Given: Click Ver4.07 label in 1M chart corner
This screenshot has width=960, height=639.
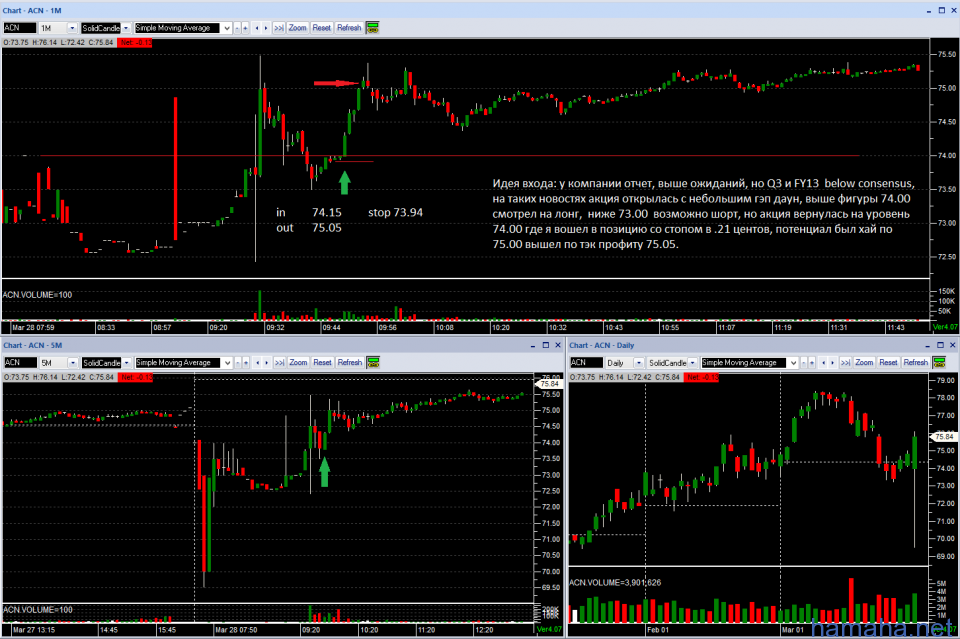Looking at the screenshot, I should 944,327.
